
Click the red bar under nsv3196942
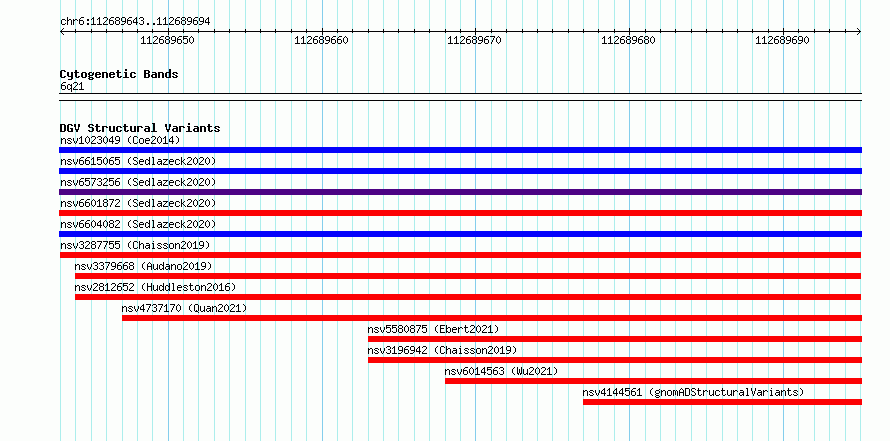point(615,360)
